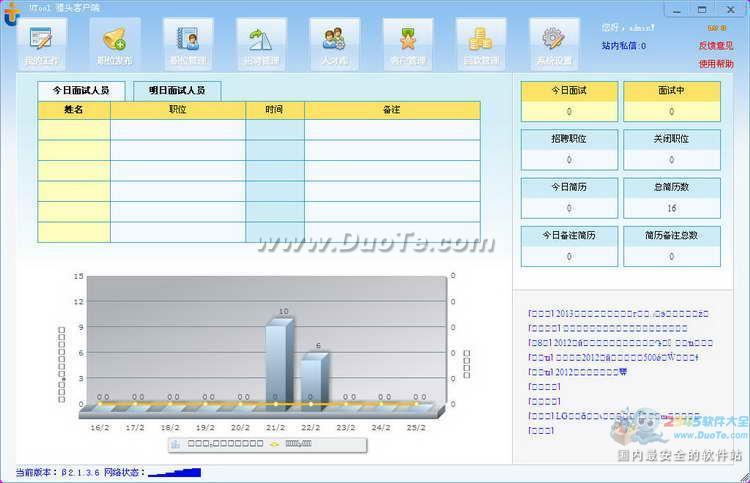Open the system settings gear icon

(554, 44)
